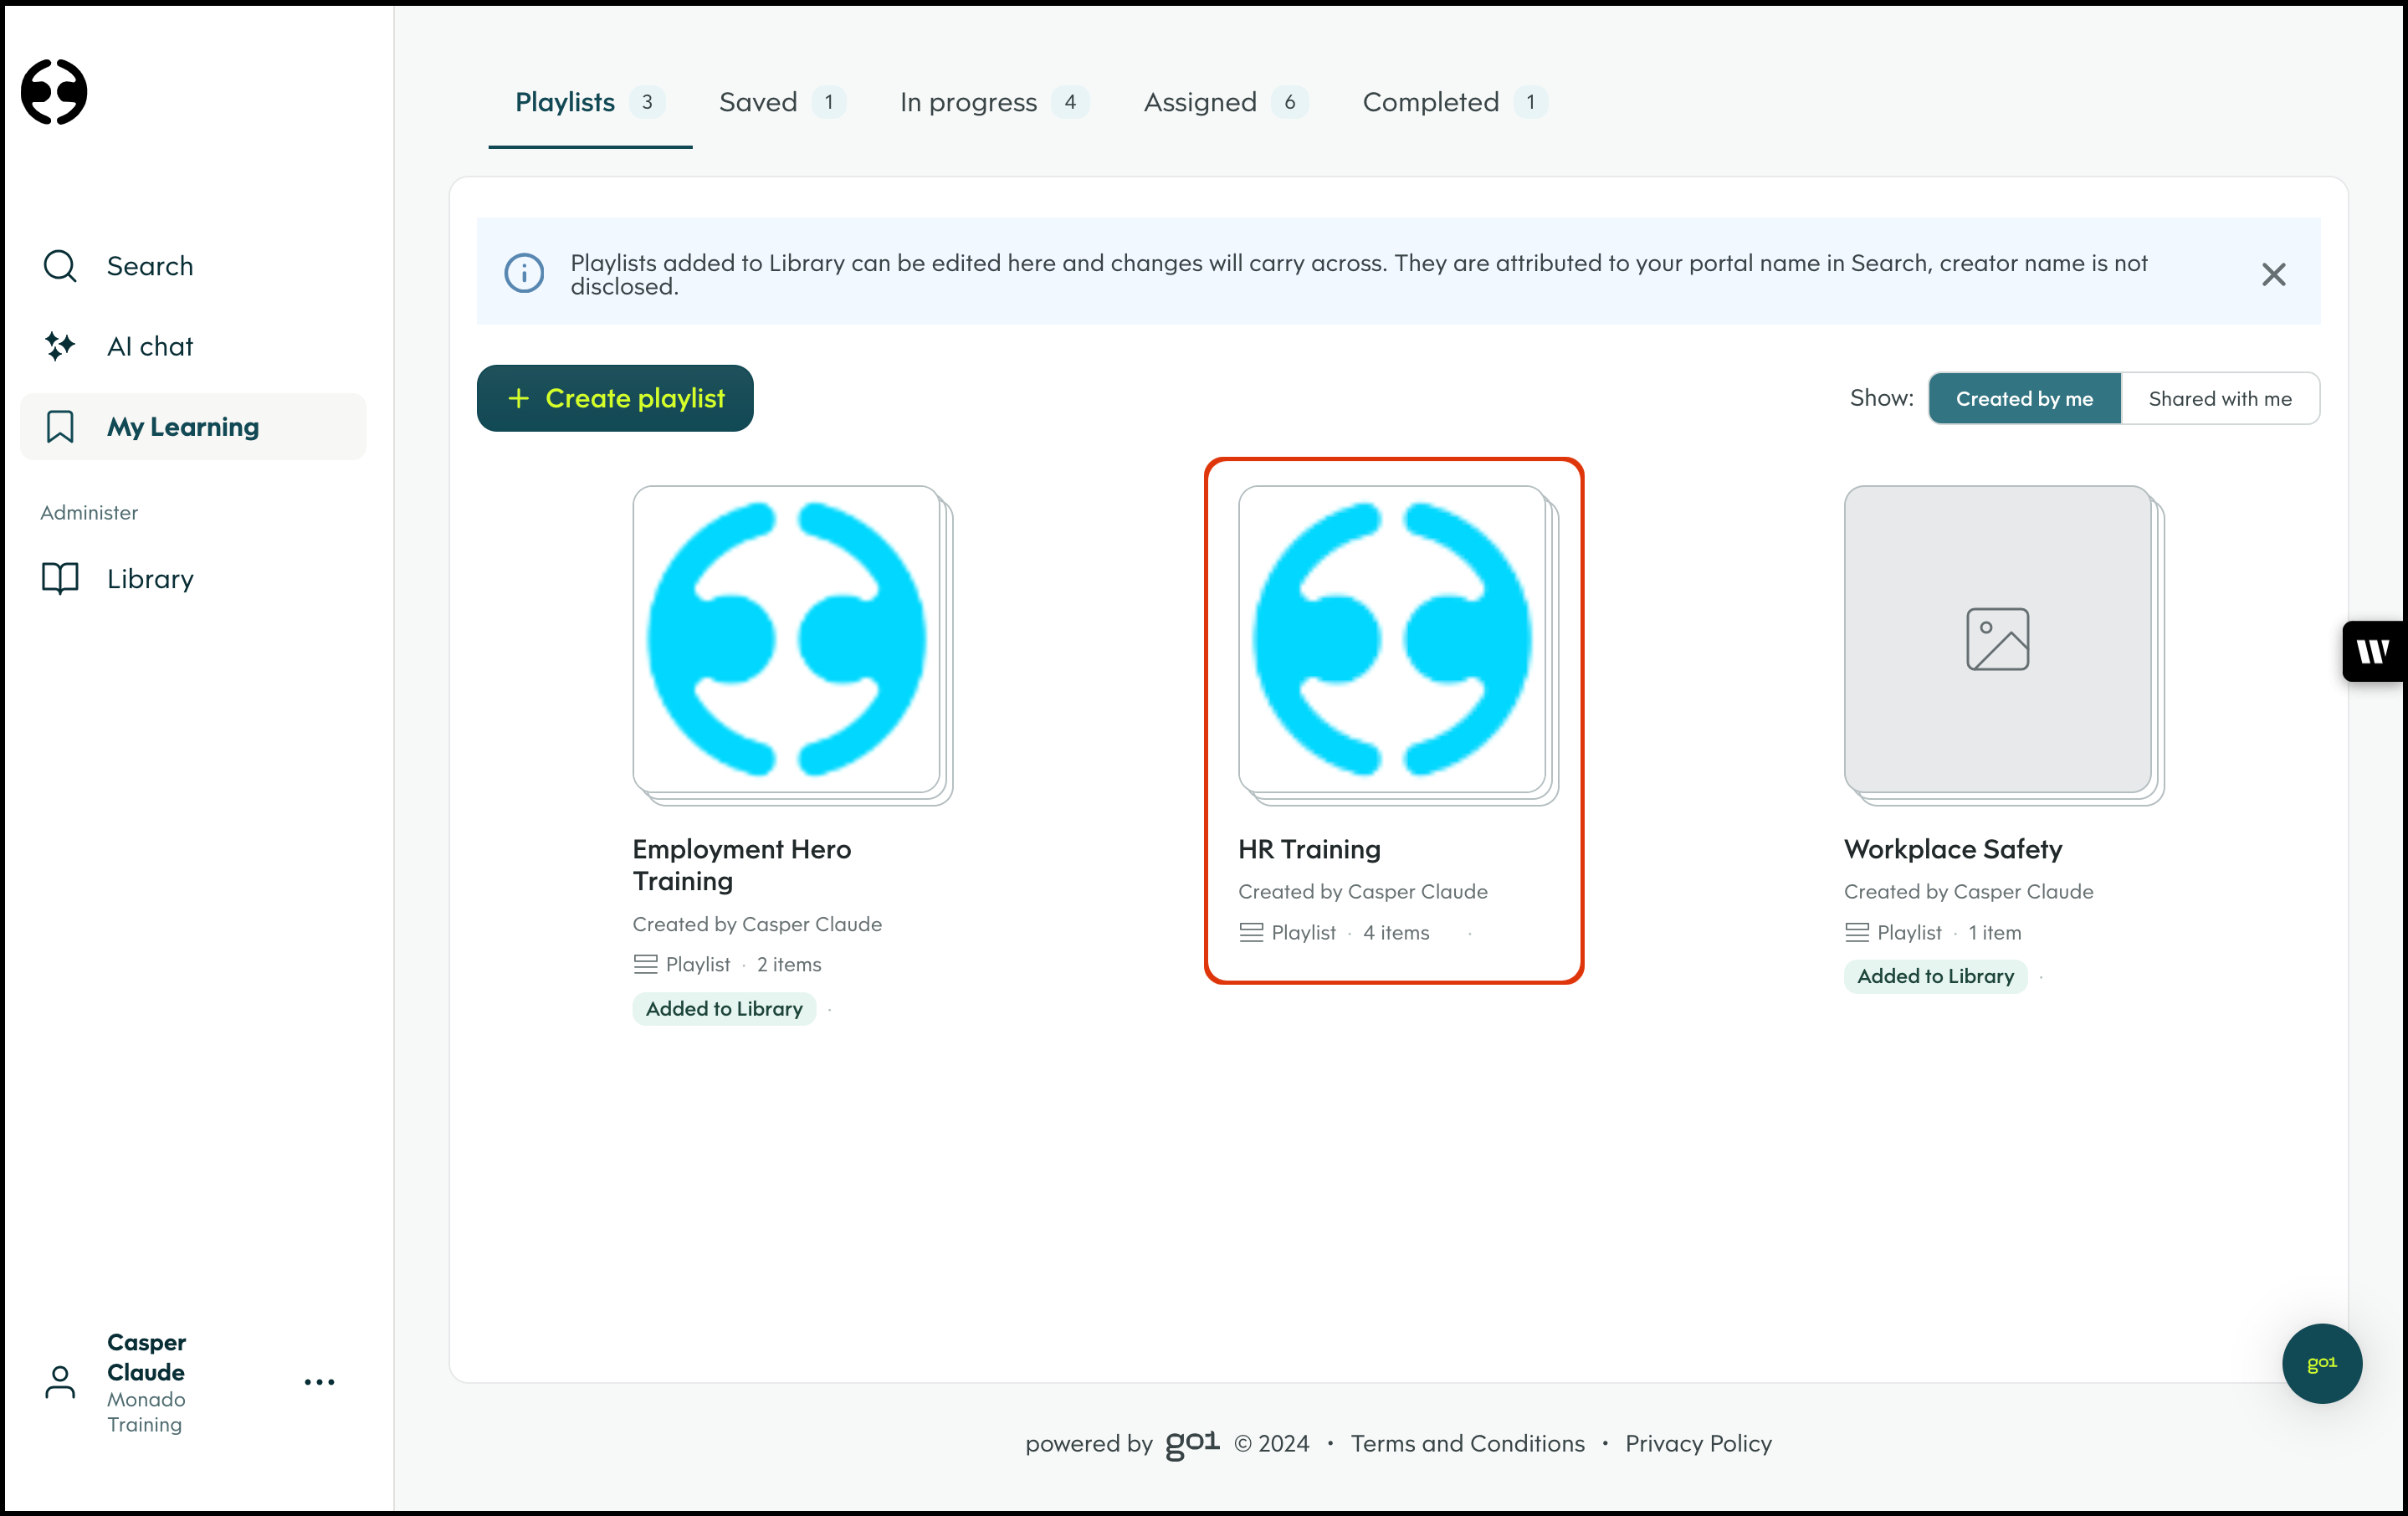Select Search in the sidebar

click(193, 266)
